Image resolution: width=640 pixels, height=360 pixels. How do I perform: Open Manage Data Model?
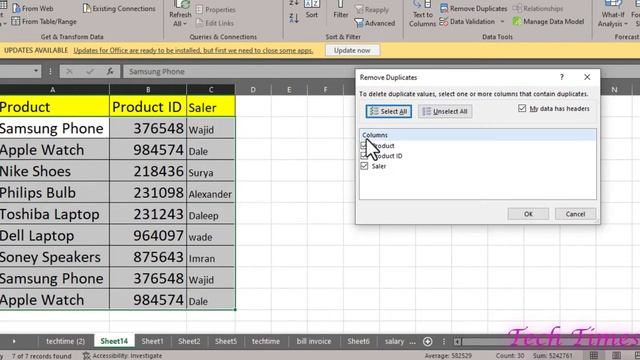tap(549, 21)
